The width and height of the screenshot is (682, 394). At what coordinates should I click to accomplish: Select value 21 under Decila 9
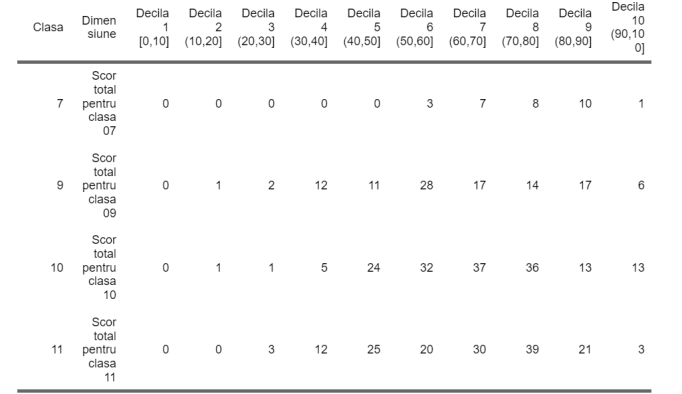(x=585, y=349)
